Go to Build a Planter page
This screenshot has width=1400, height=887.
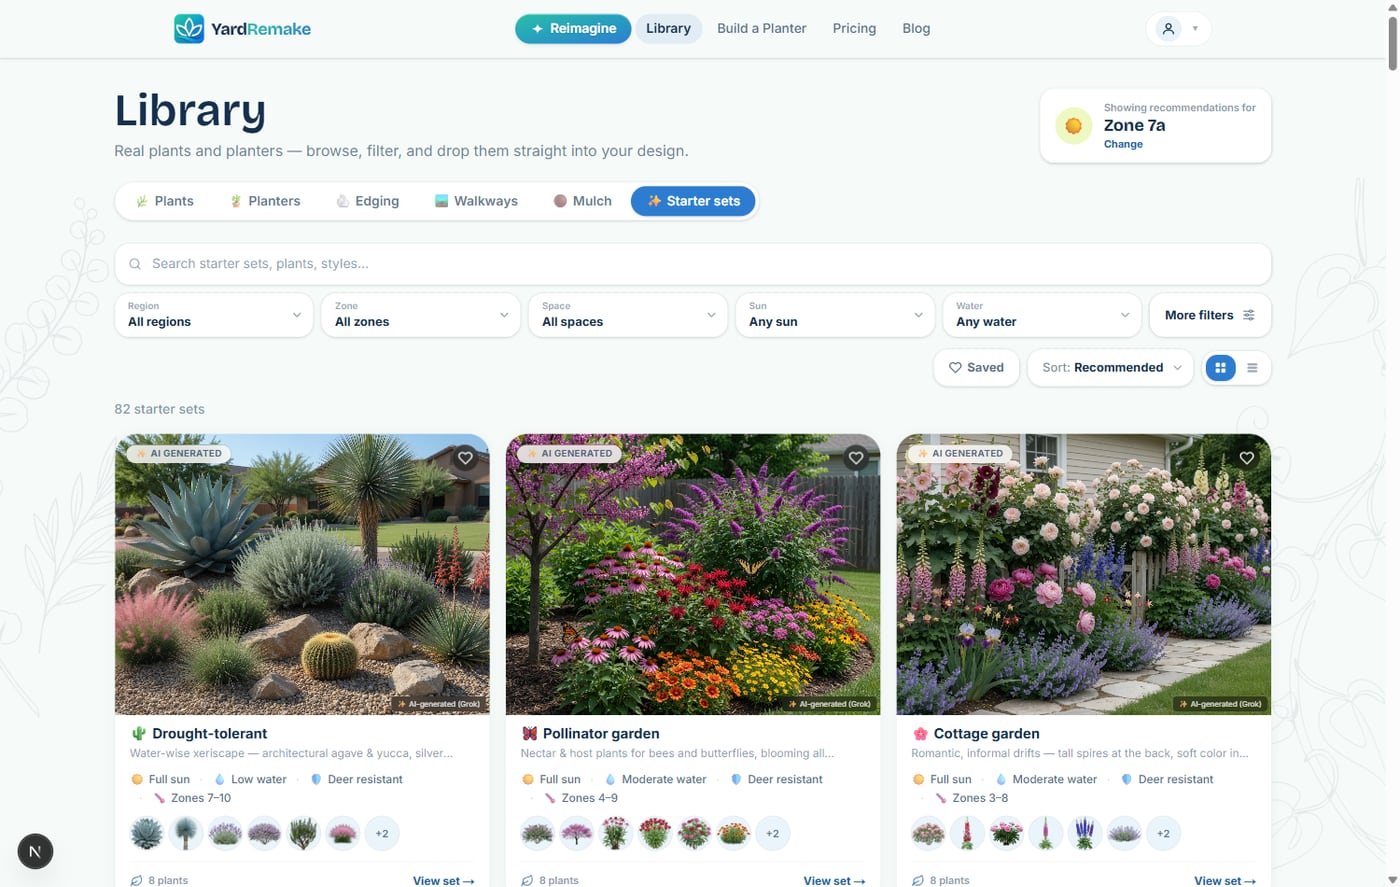(761, 29)
